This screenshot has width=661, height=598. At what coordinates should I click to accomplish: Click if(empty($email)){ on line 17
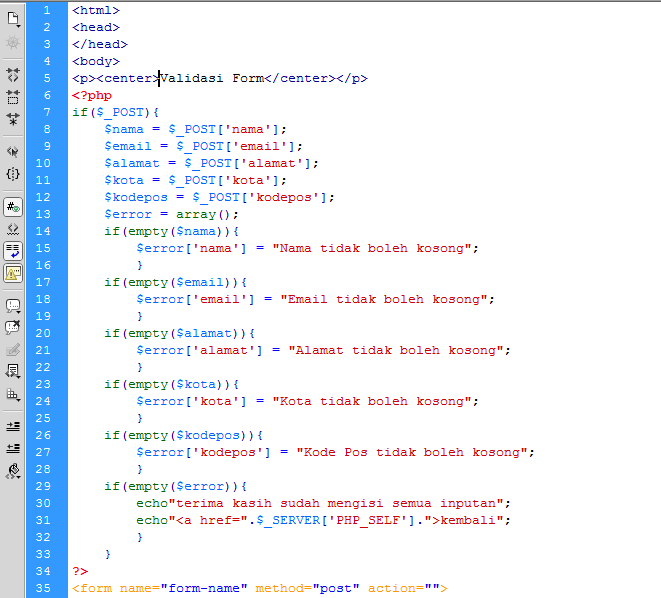[x=176, y=282]
